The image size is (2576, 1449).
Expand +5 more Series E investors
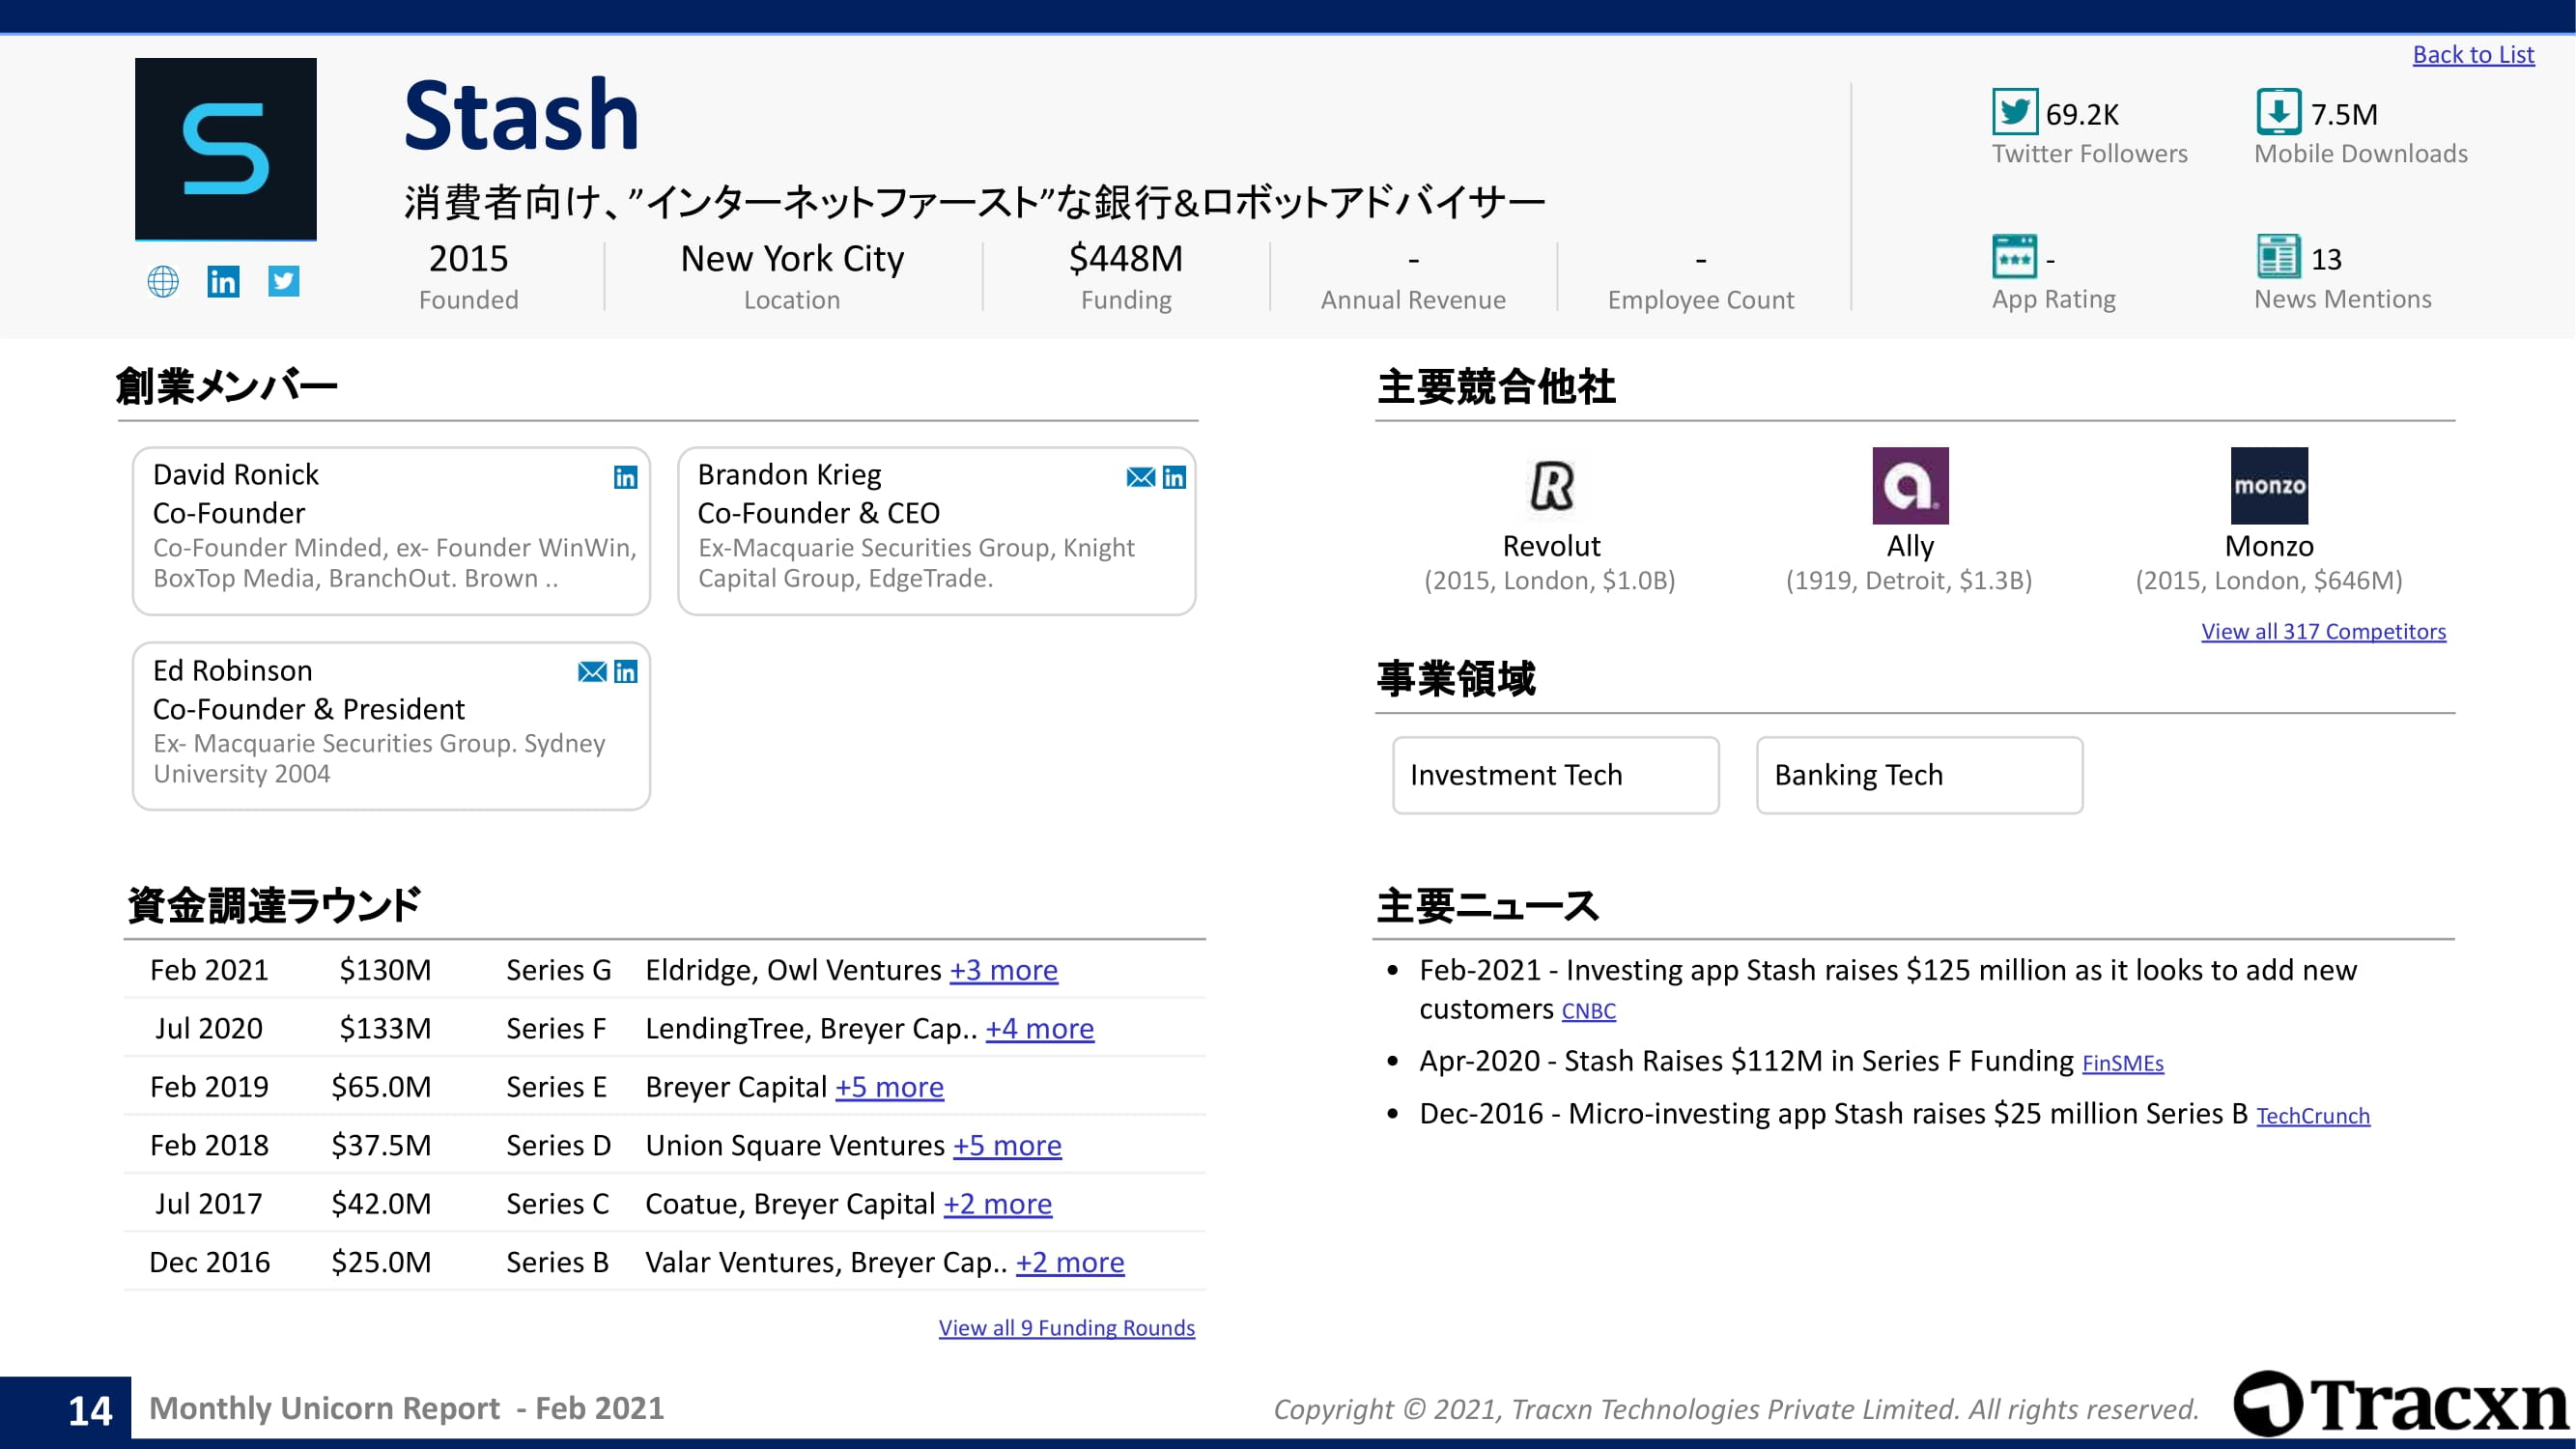pos(889,1087)
